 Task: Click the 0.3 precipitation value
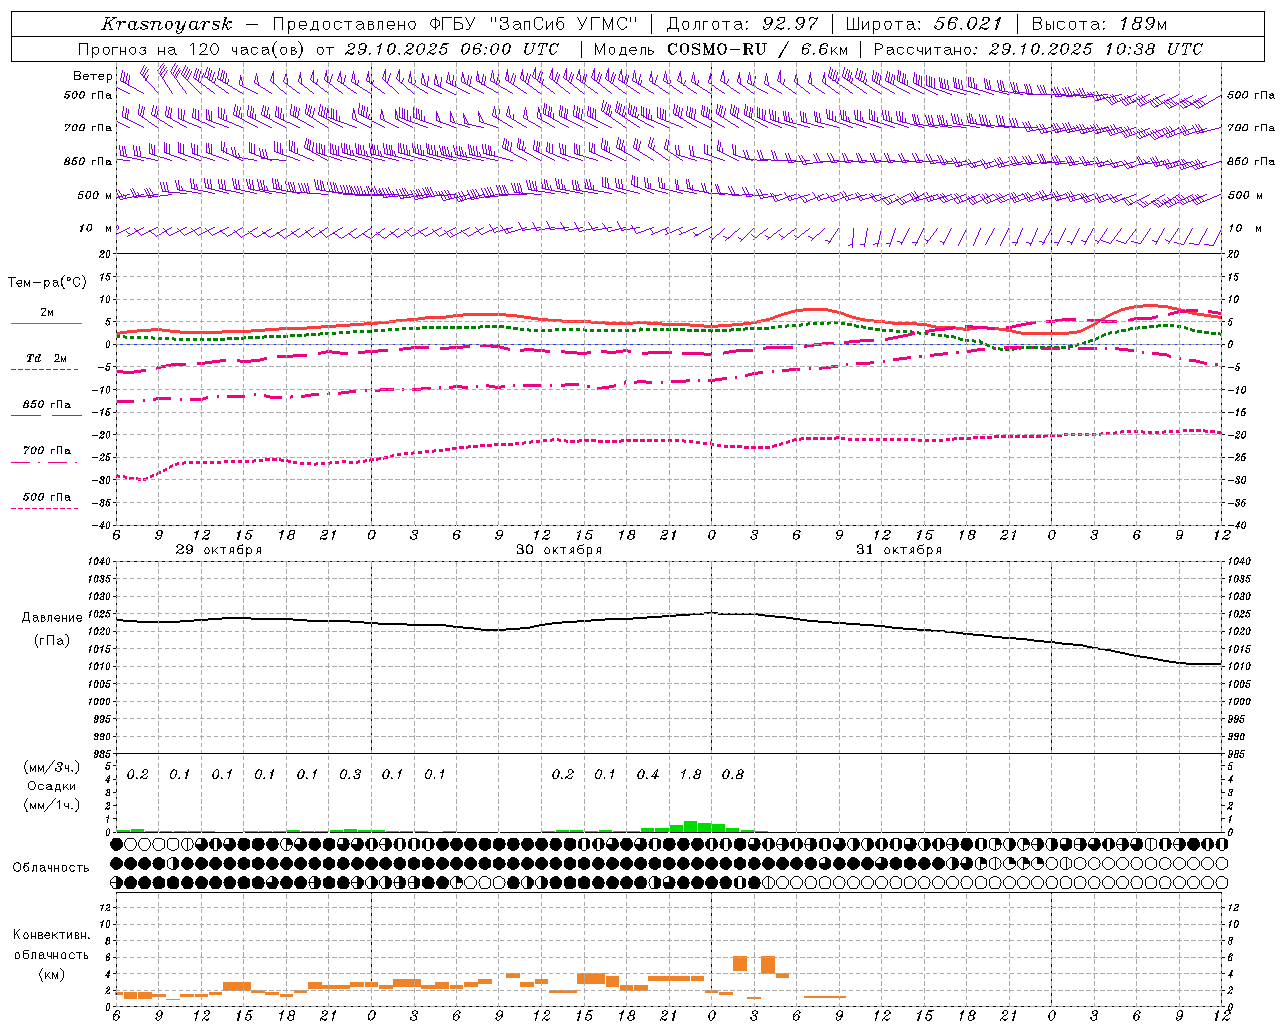click(350, 774)
